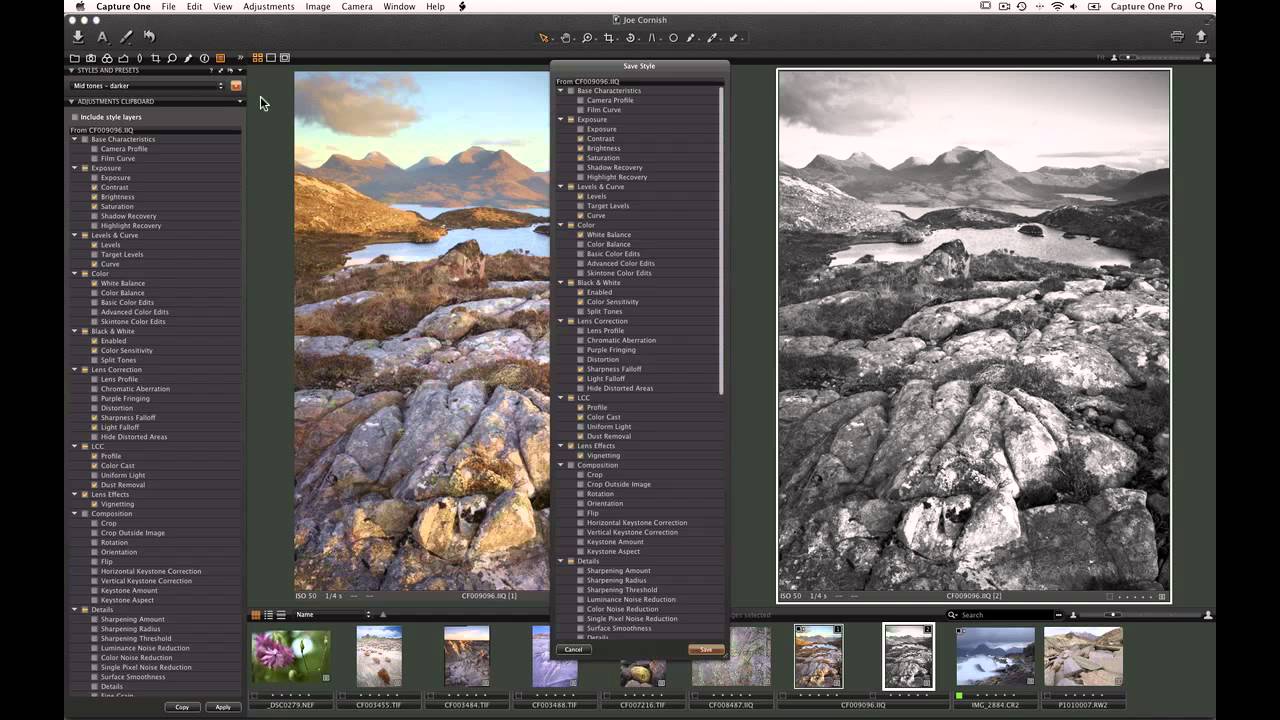Collapse Lens Correction group in Save Style dialog
The image size is (1280, 720).
(561, 321)
